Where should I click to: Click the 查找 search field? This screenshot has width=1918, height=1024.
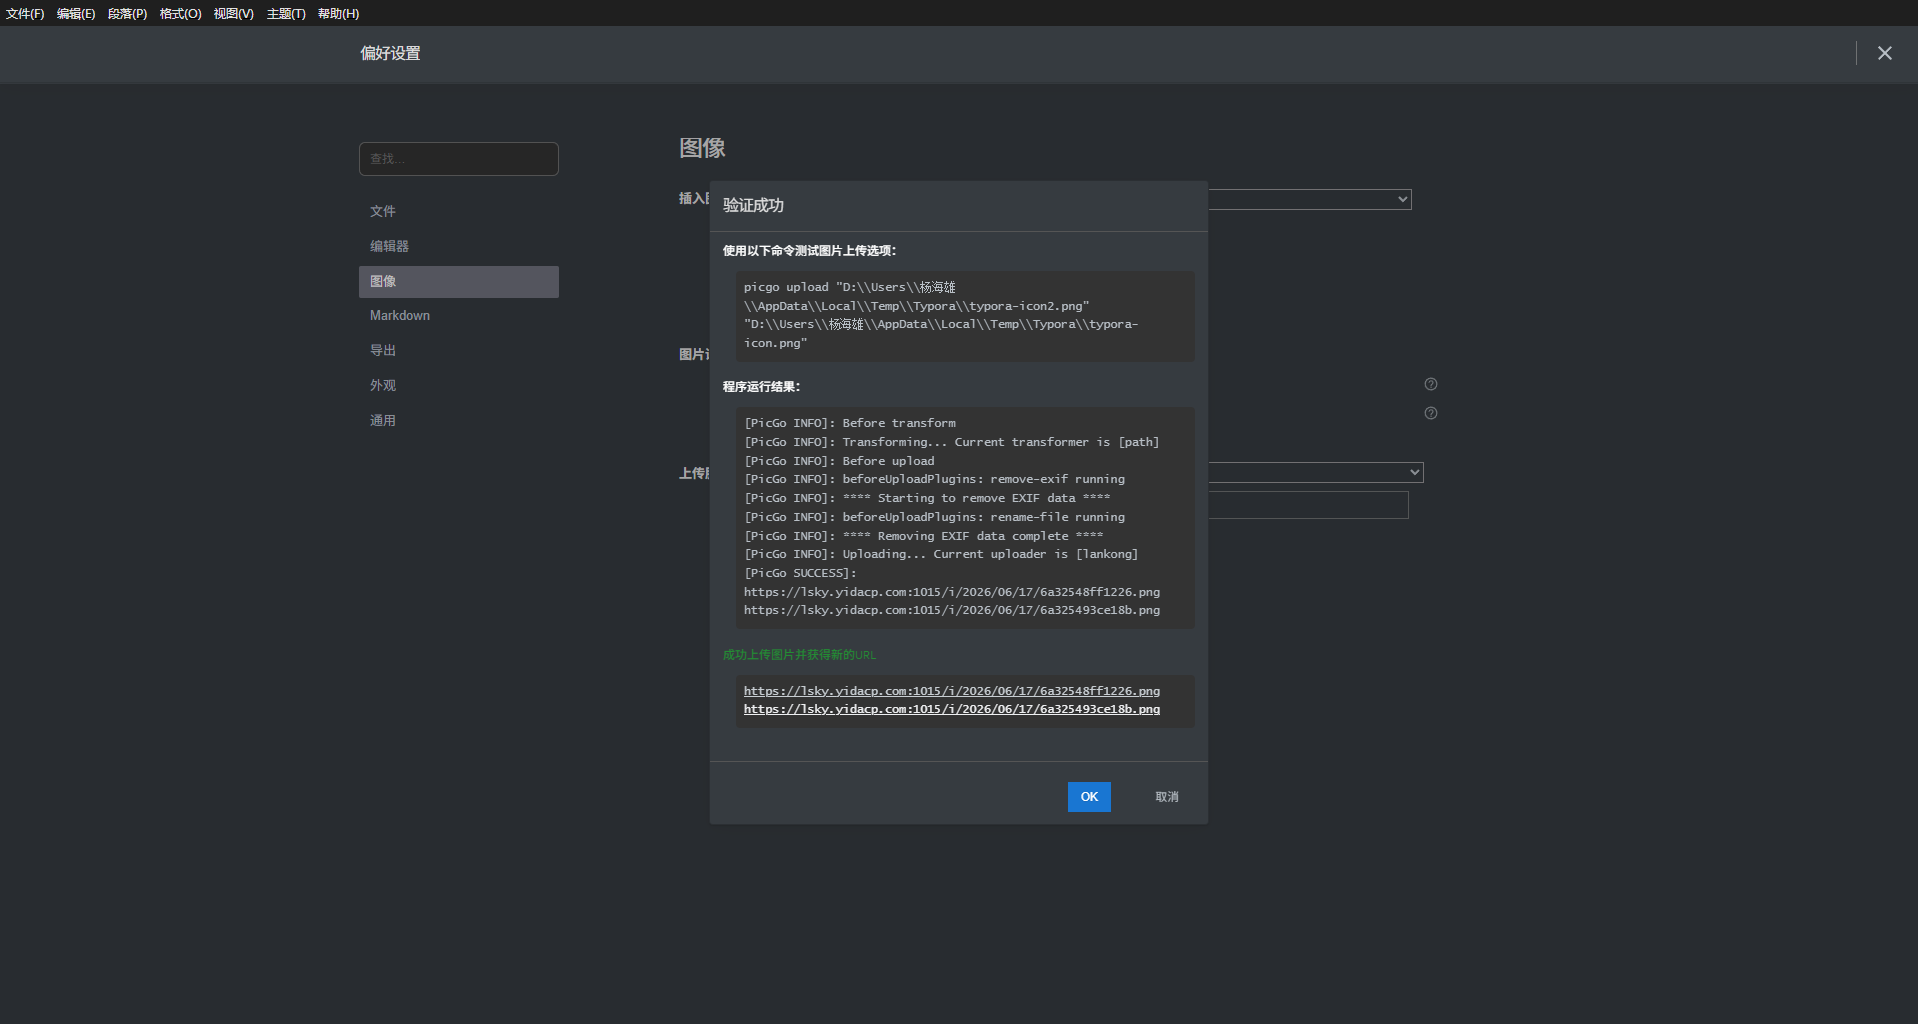[x=459, y=159]
